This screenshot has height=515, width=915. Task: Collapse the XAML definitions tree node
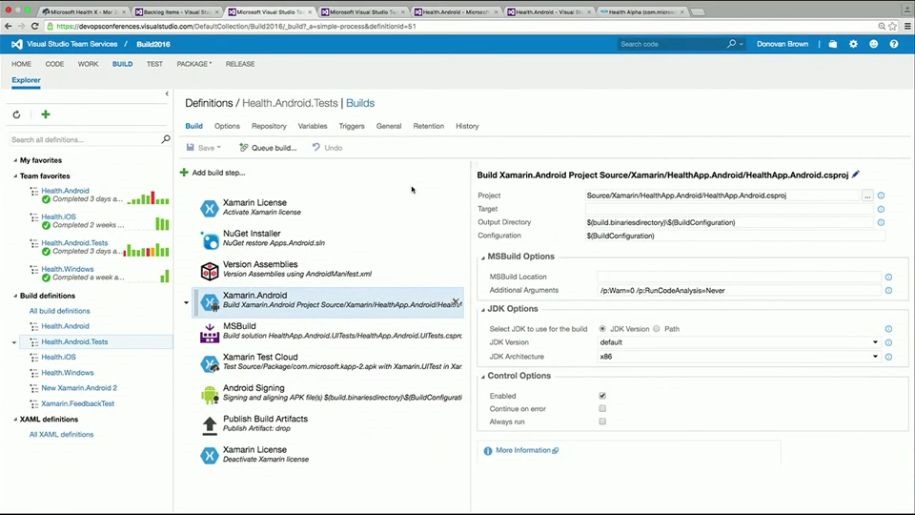15,419
